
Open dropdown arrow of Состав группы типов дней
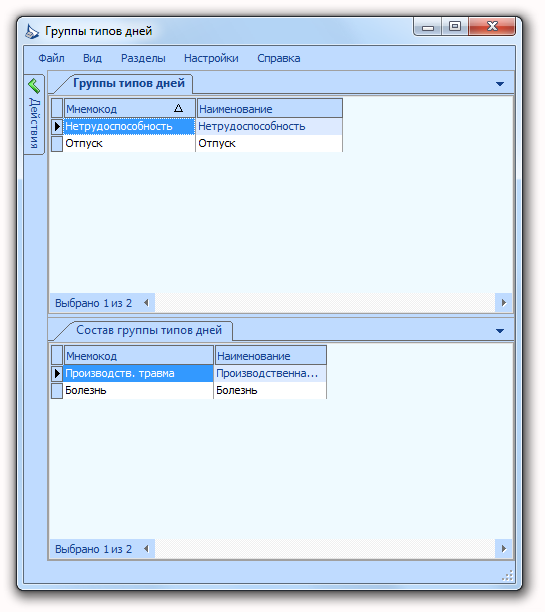(x=500, y=331)
